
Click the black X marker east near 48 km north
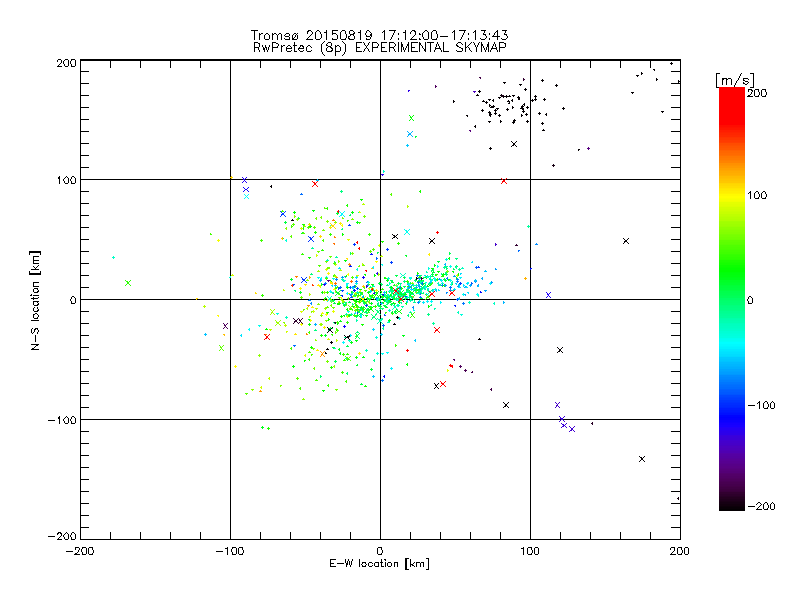click(626, 241)
